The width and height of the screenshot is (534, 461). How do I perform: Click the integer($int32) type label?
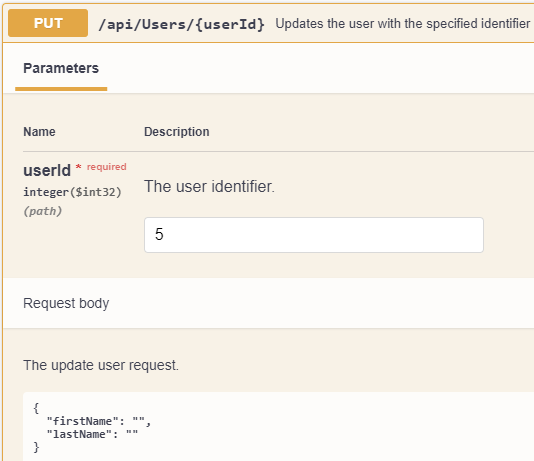(72, 192)
